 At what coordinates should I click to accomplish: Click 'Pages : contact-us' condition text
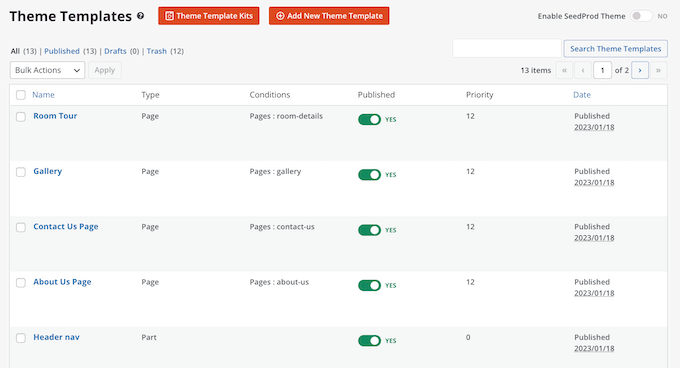tap(282, 227)
